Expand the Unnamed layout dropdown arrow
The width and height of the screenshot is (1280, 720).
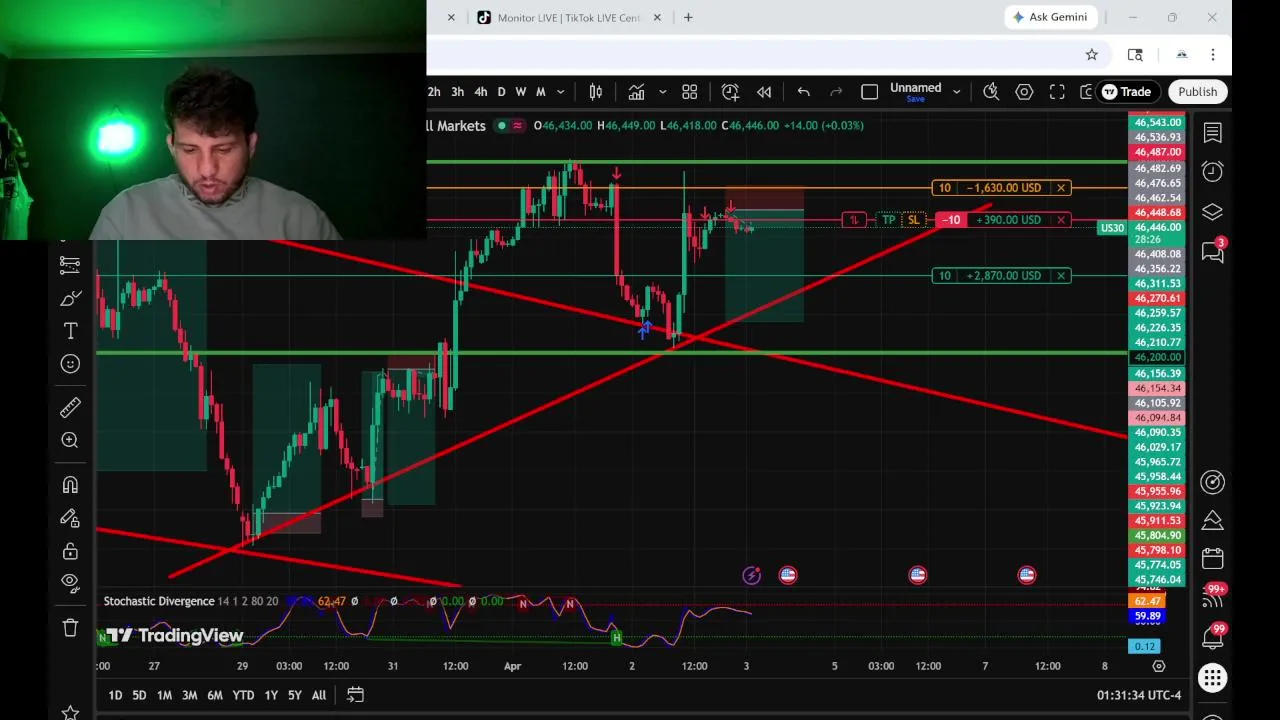coord(956,92)
